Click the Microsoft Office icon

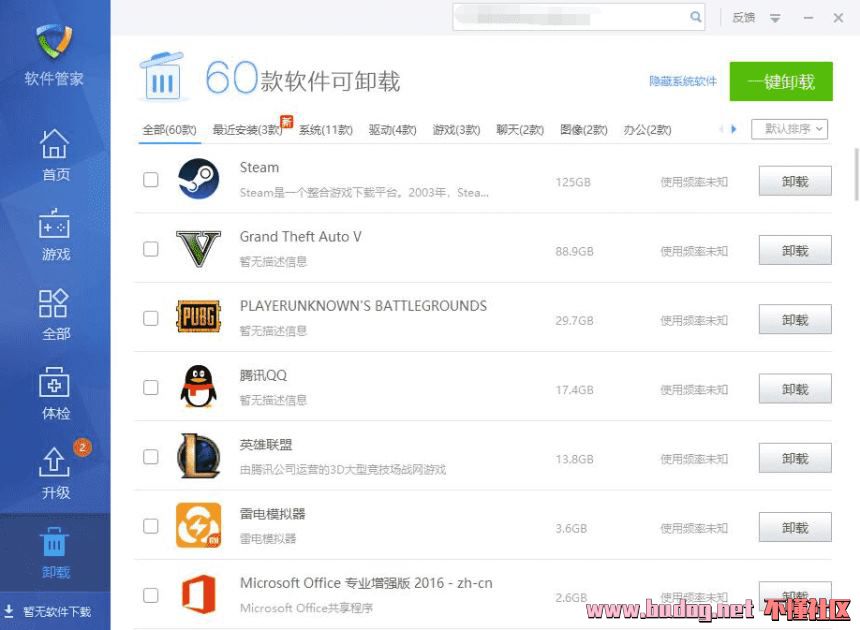click(x=199, y=594)
